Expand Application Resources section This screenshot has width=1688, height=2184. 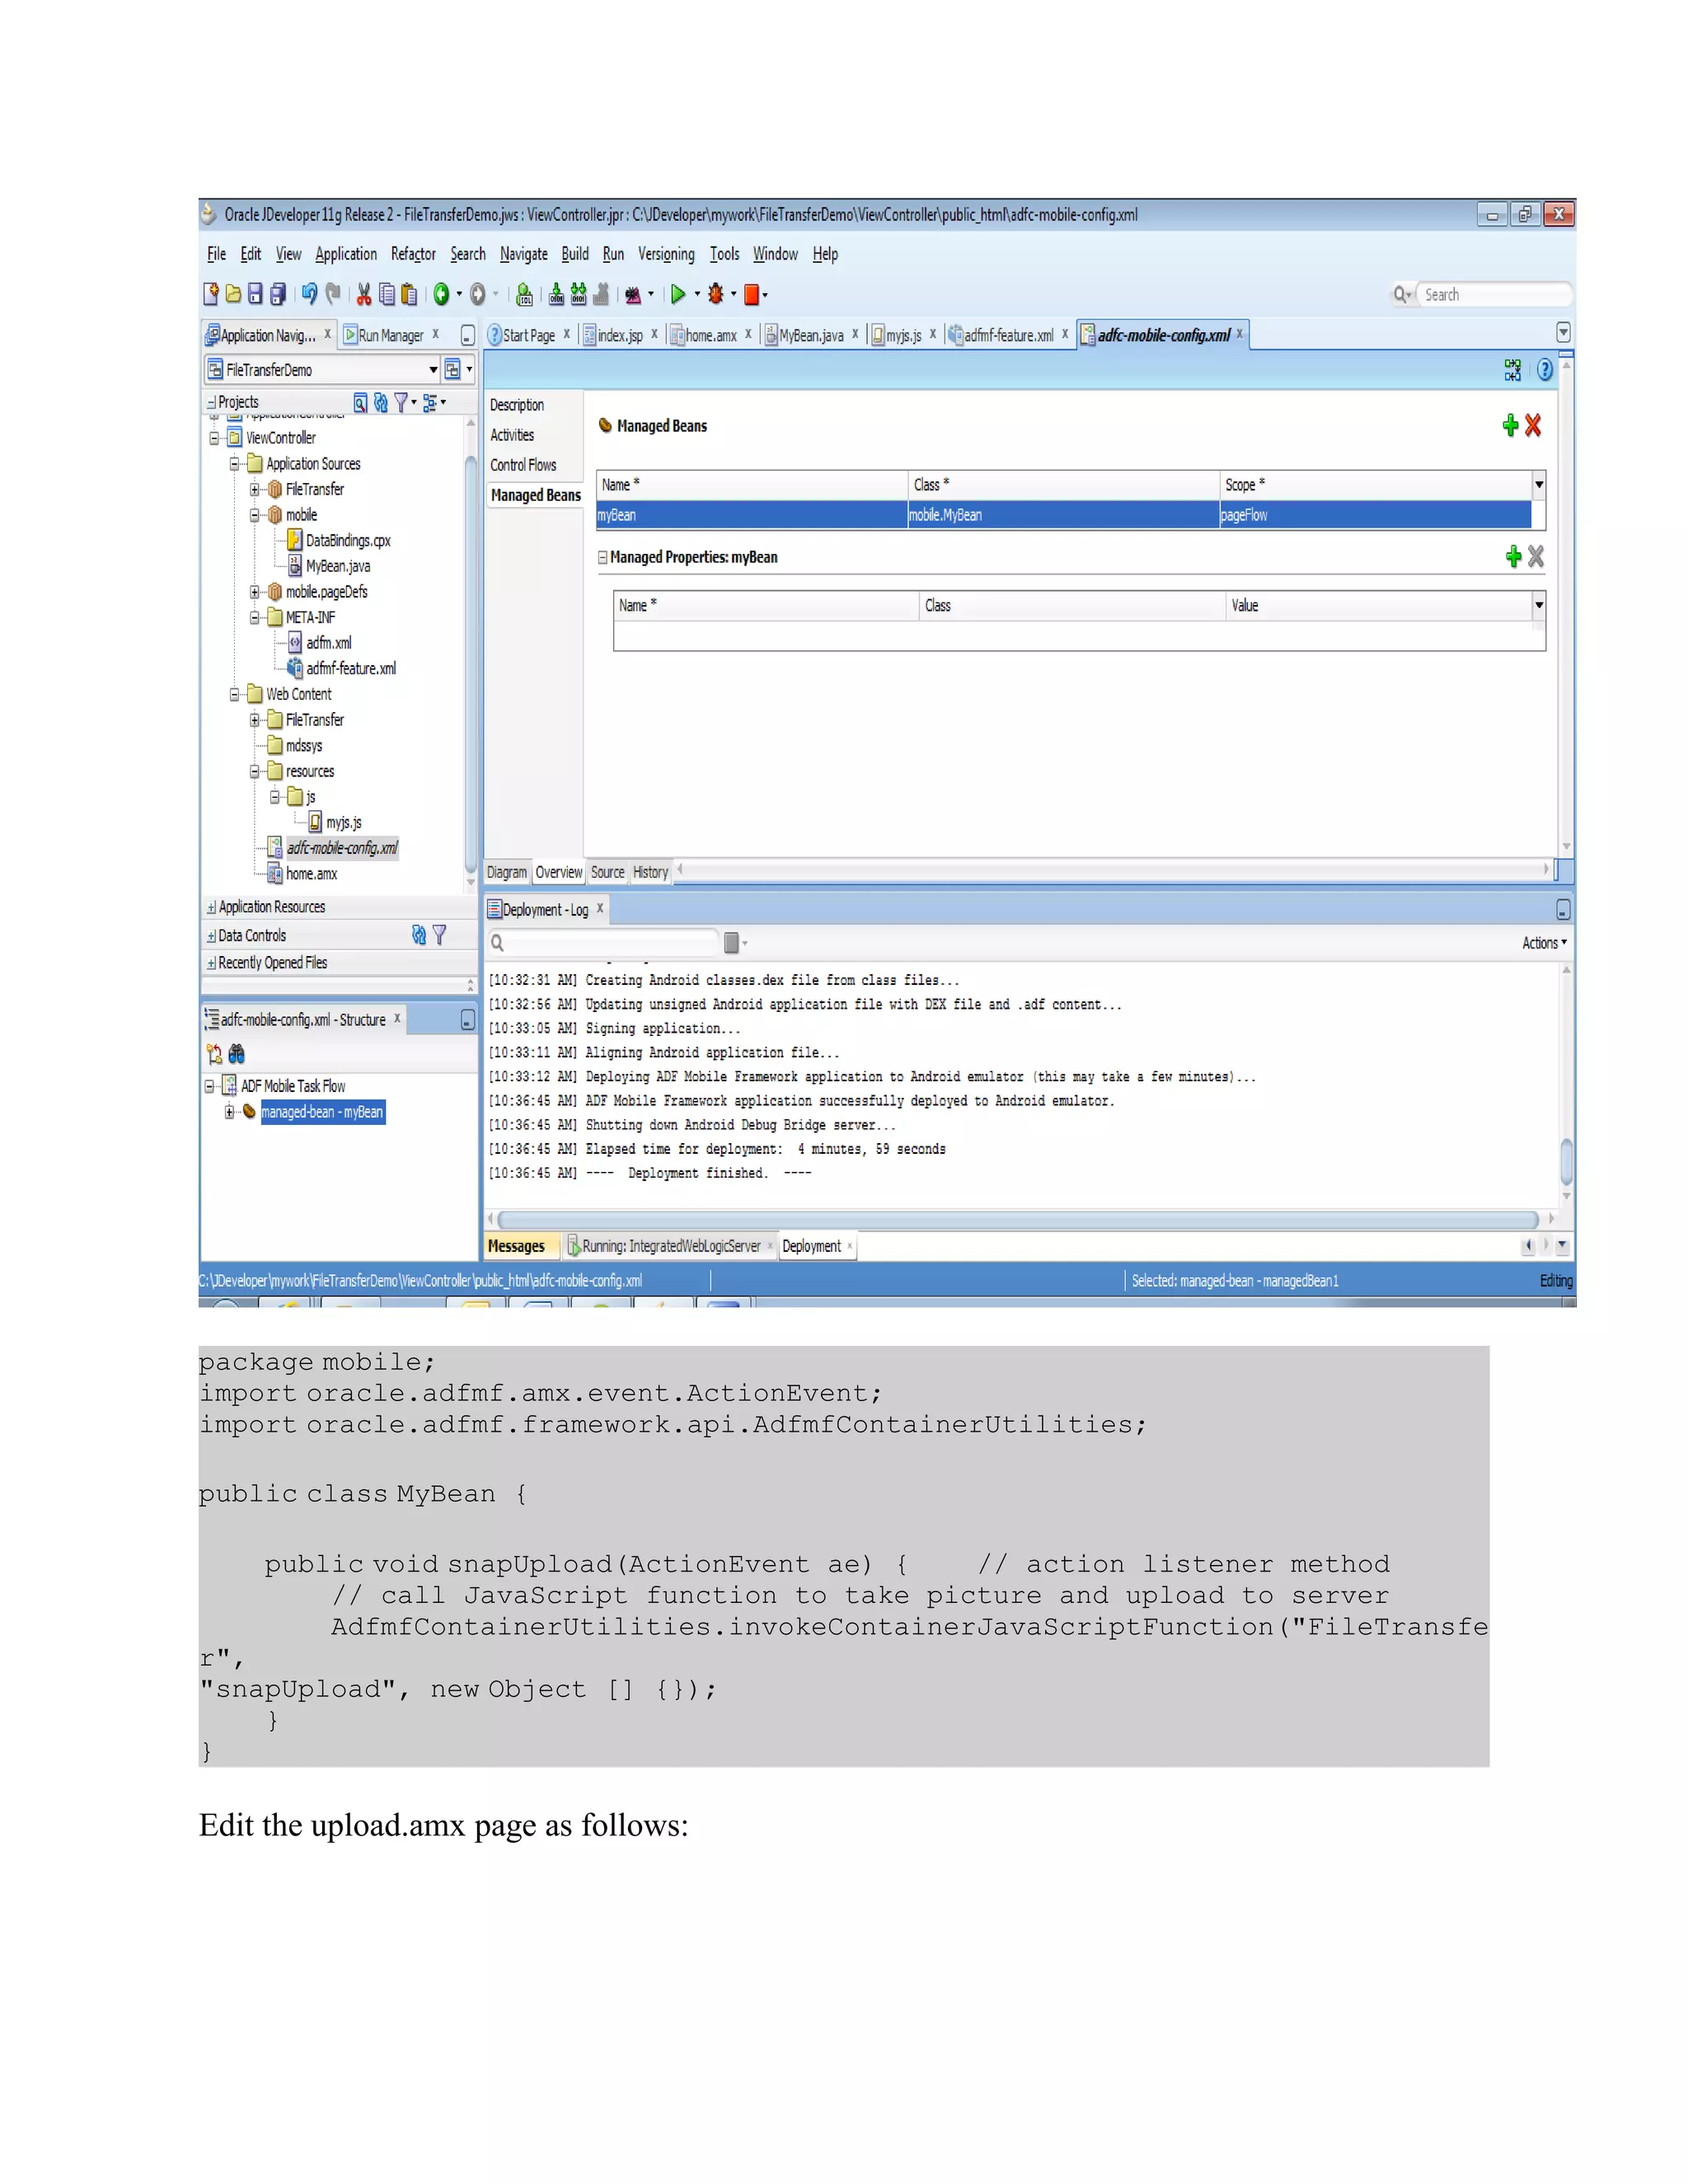click(211, 908)
